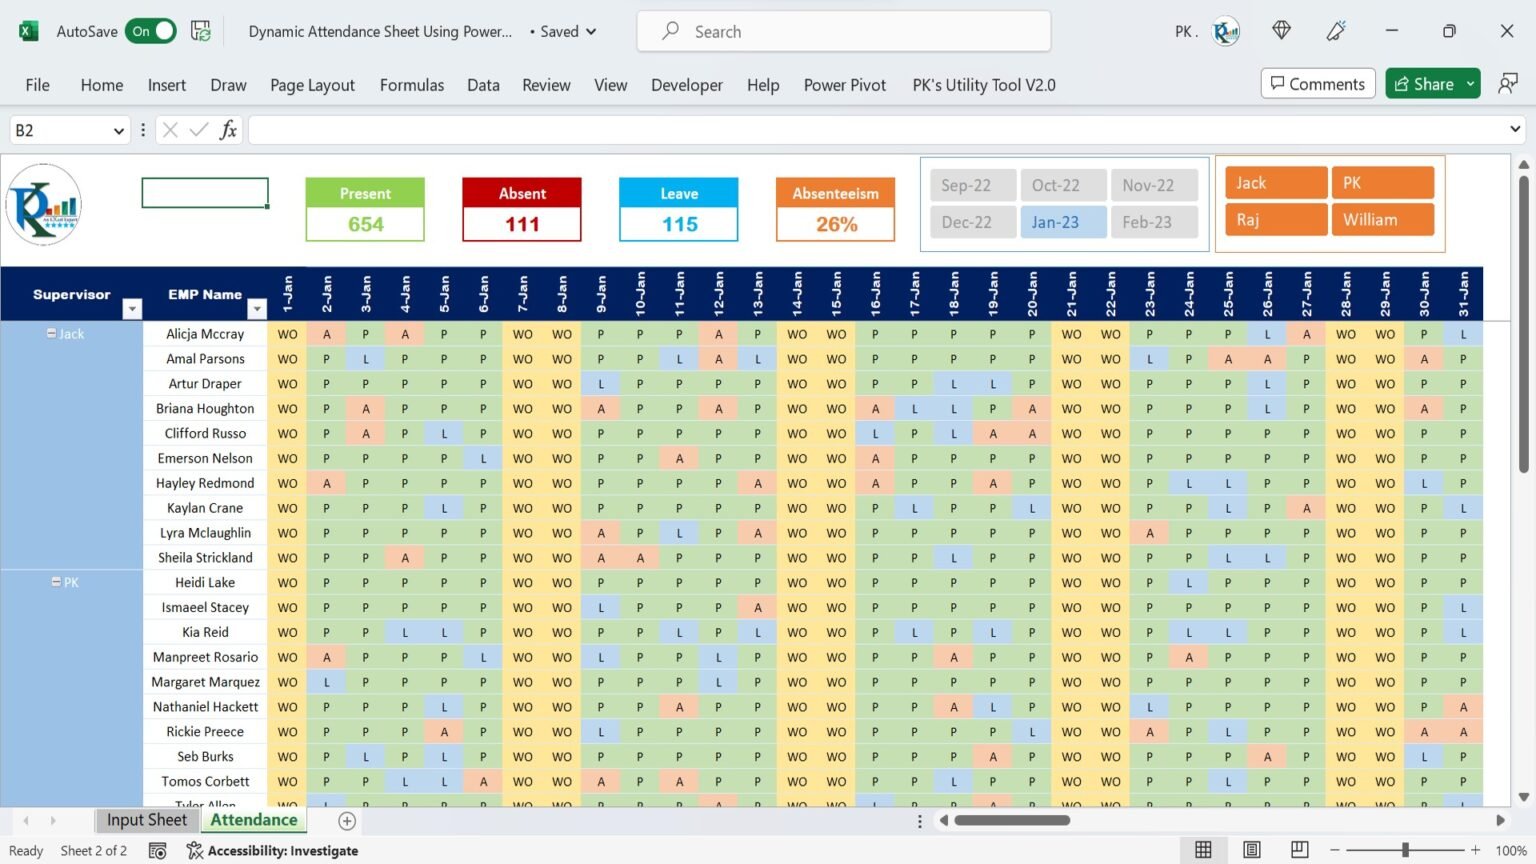Screen dimensions: 1536x864
Task: Add a new sheet with plus icon
Action: point(347,821)
